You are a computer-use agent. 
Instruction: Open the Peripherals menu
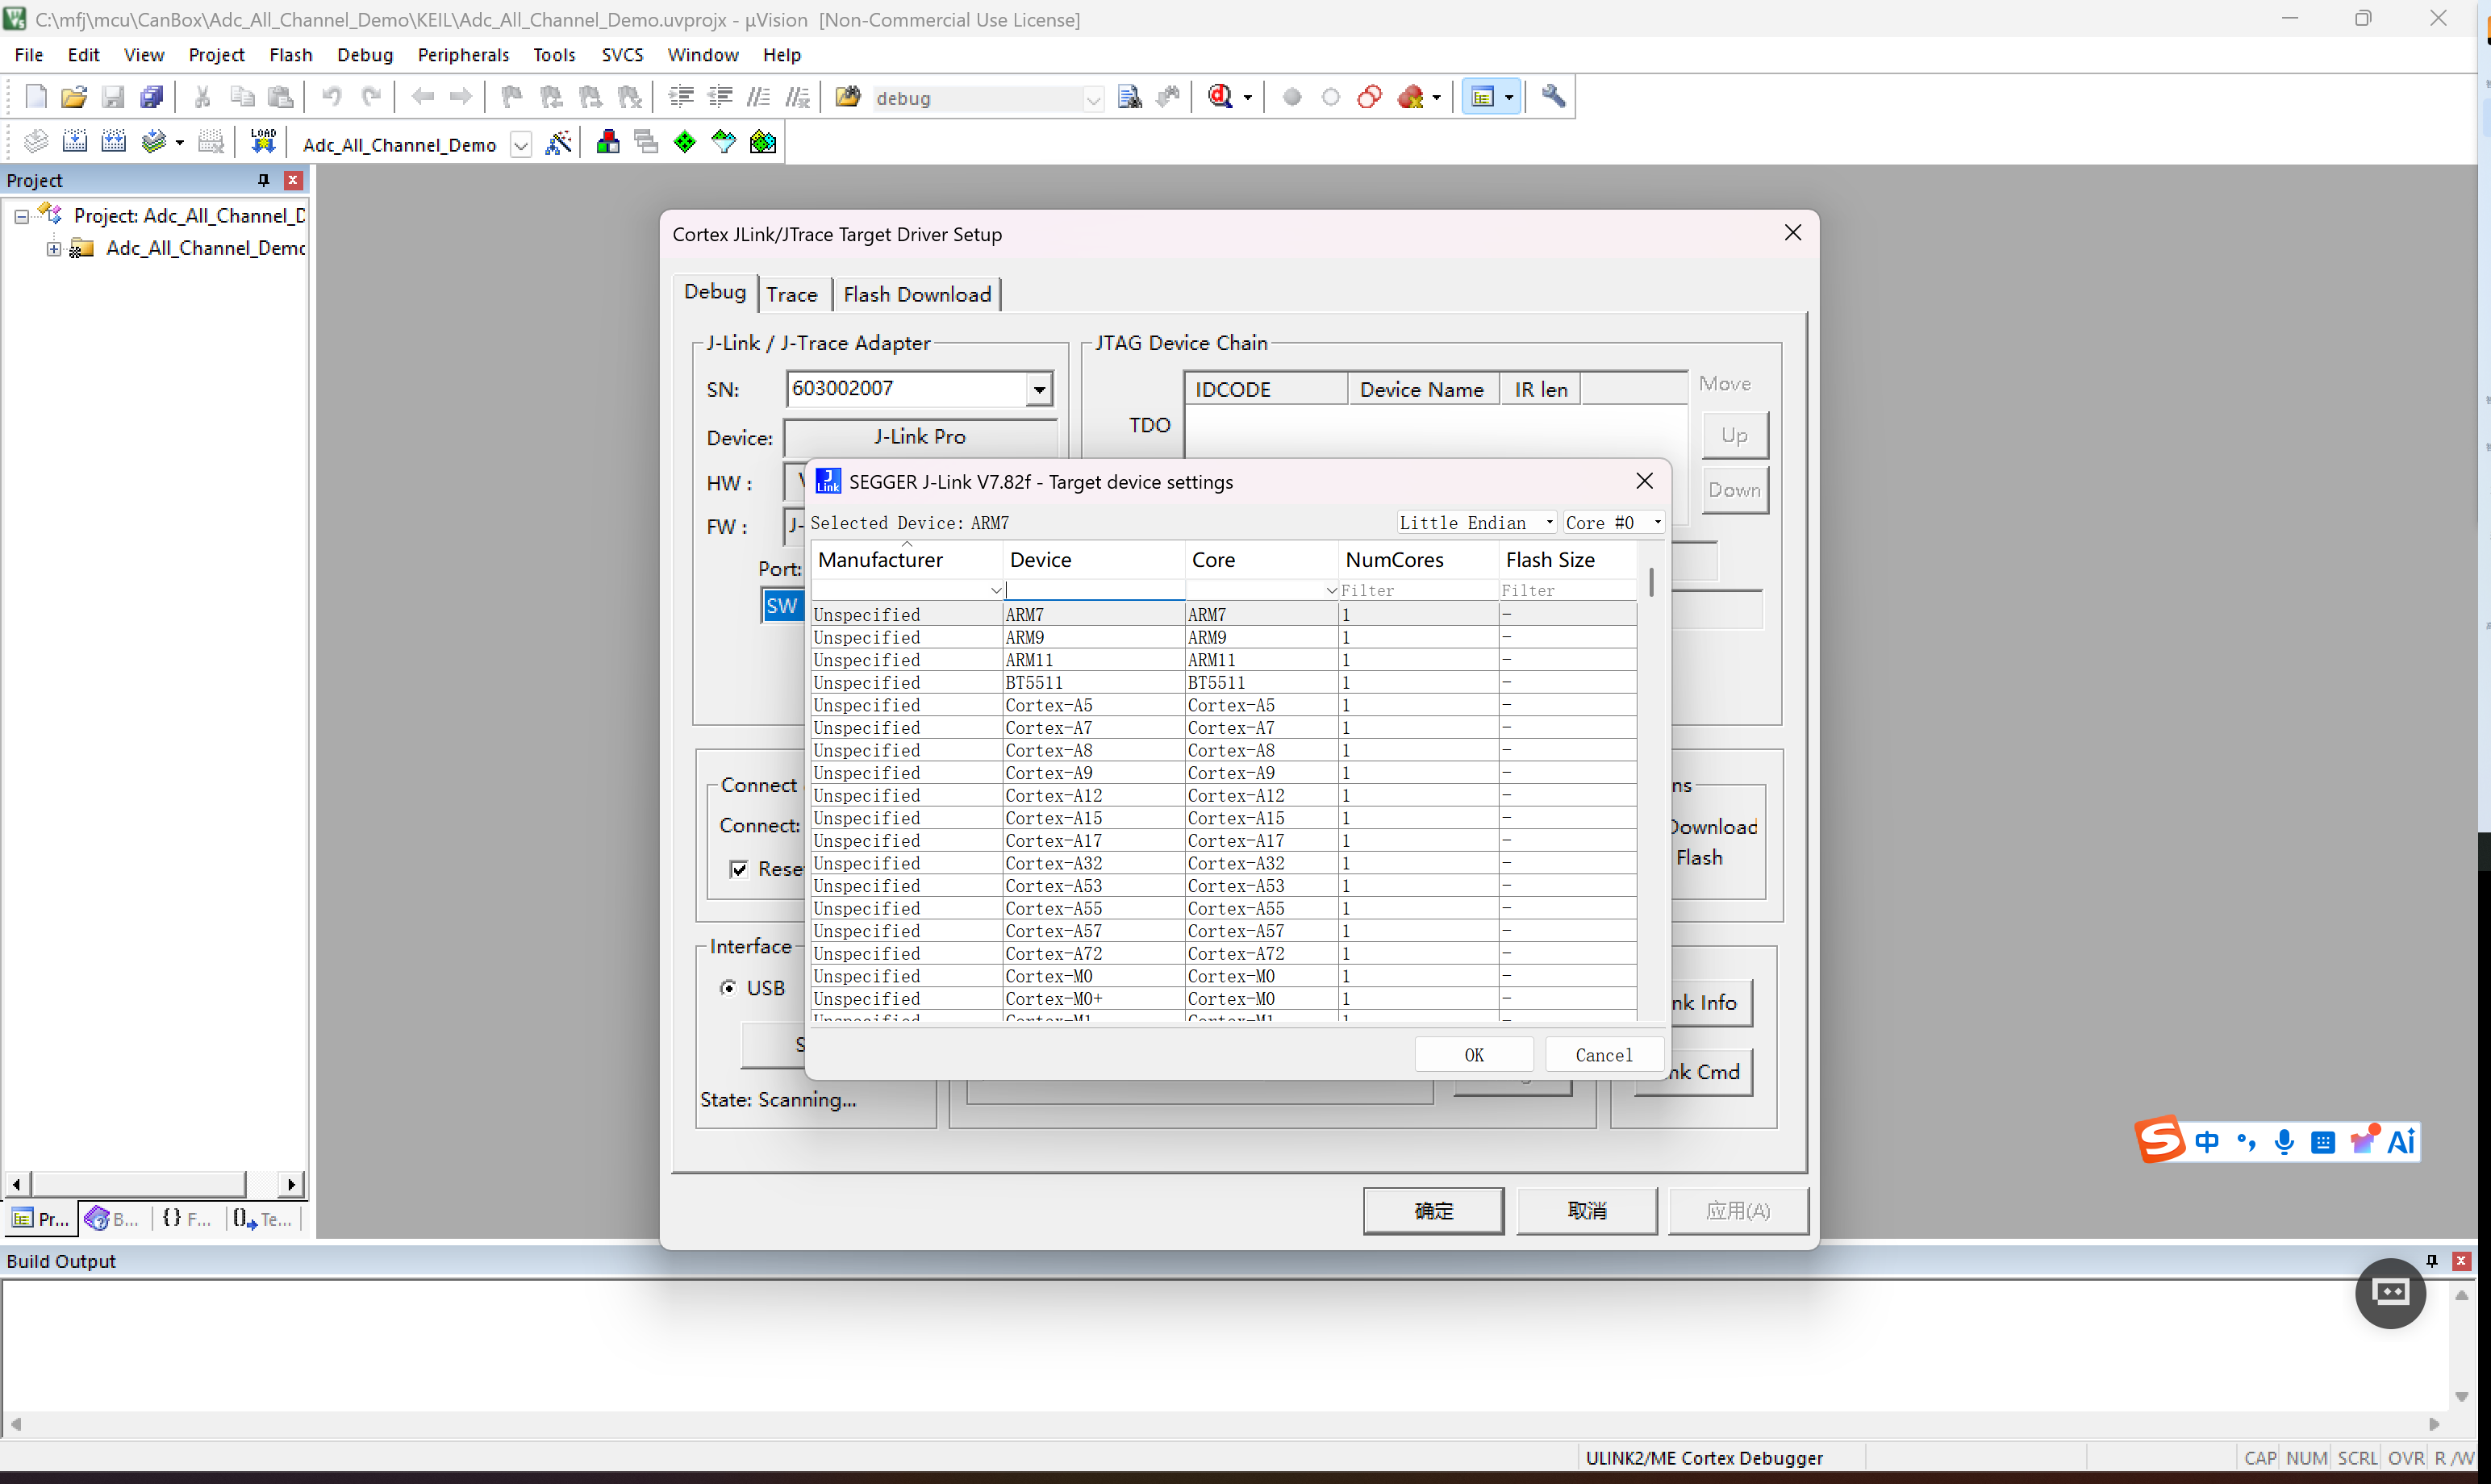(x=463, y=55)
